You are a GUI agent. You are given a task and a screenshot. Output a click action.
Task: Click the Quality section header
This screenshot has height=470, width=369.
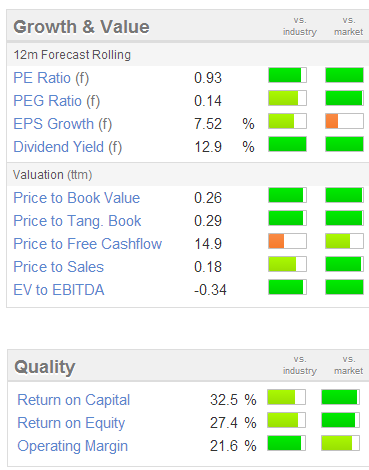pos(45,367)
